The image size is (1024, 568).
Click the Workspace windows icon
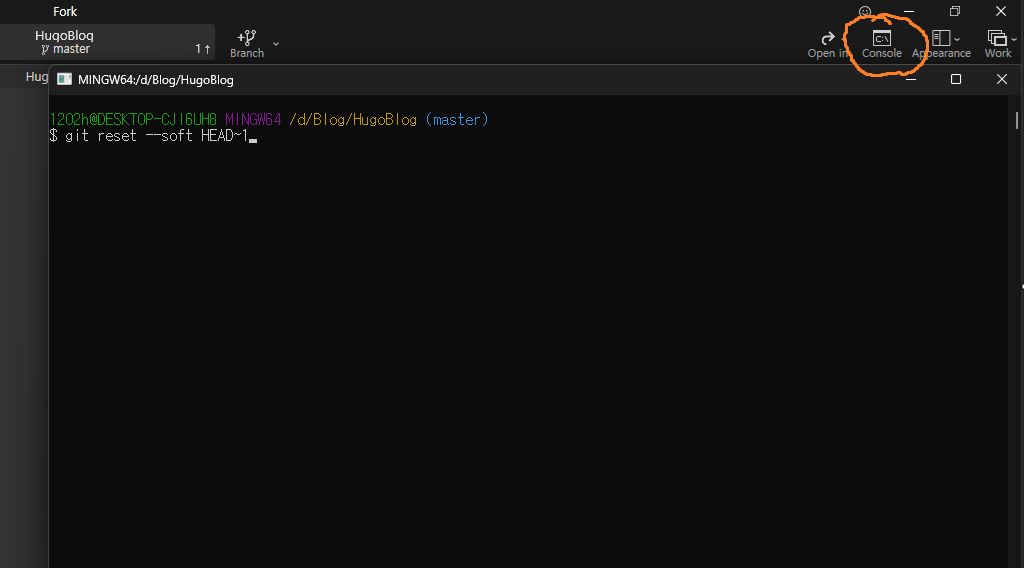(x=996, y=38)
